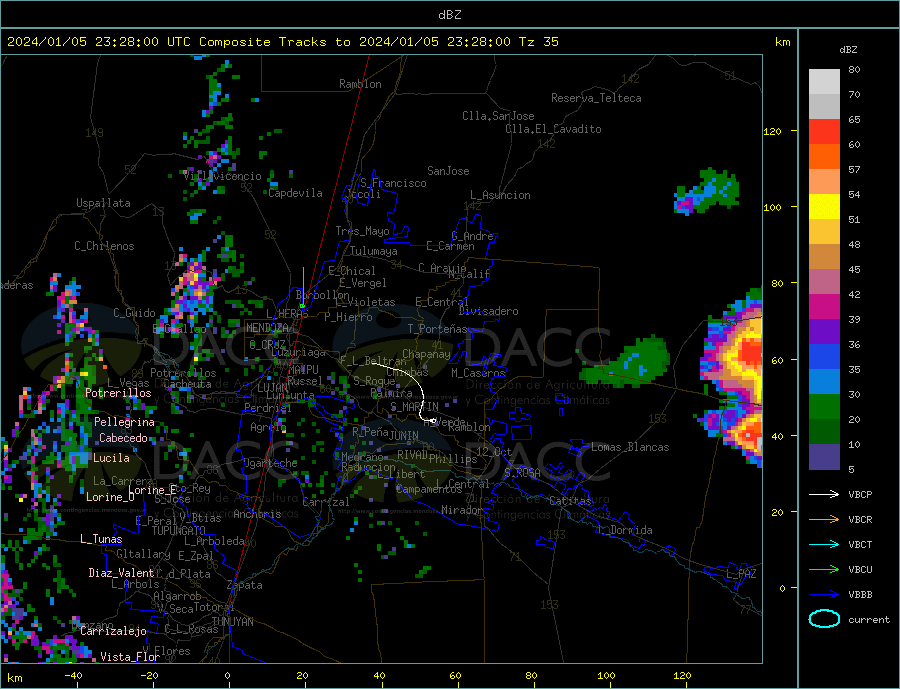
Task: Click the 'Chapanay' map label
Action: [x=426, y=354]
